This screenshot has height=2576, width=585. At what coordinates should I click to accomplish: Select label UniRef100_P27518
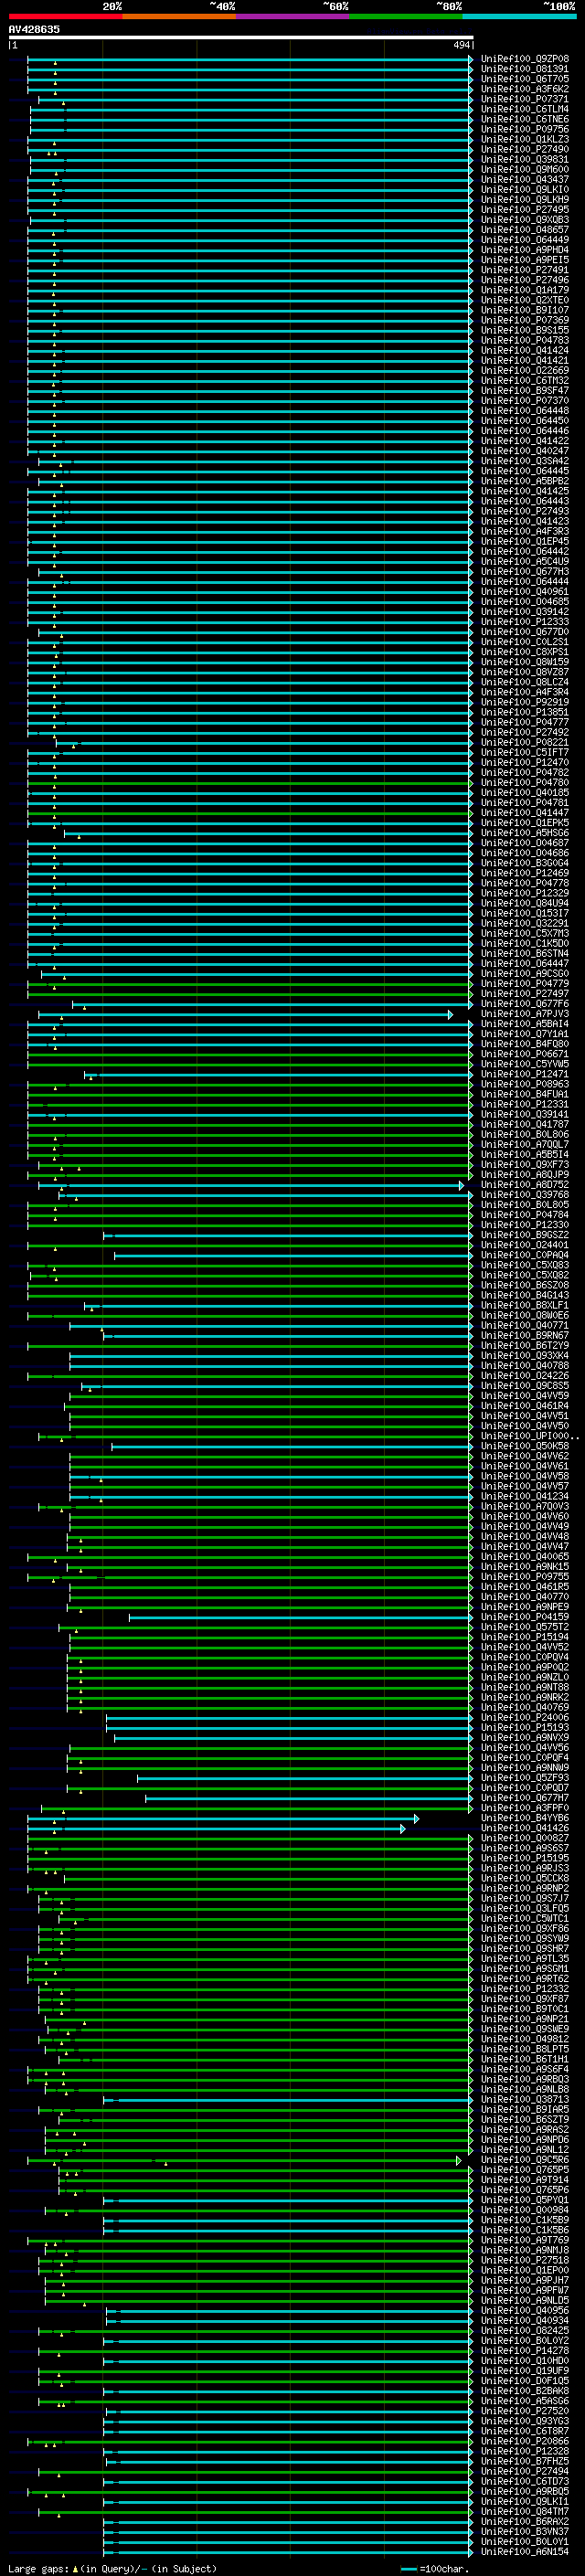(525, 2260)
